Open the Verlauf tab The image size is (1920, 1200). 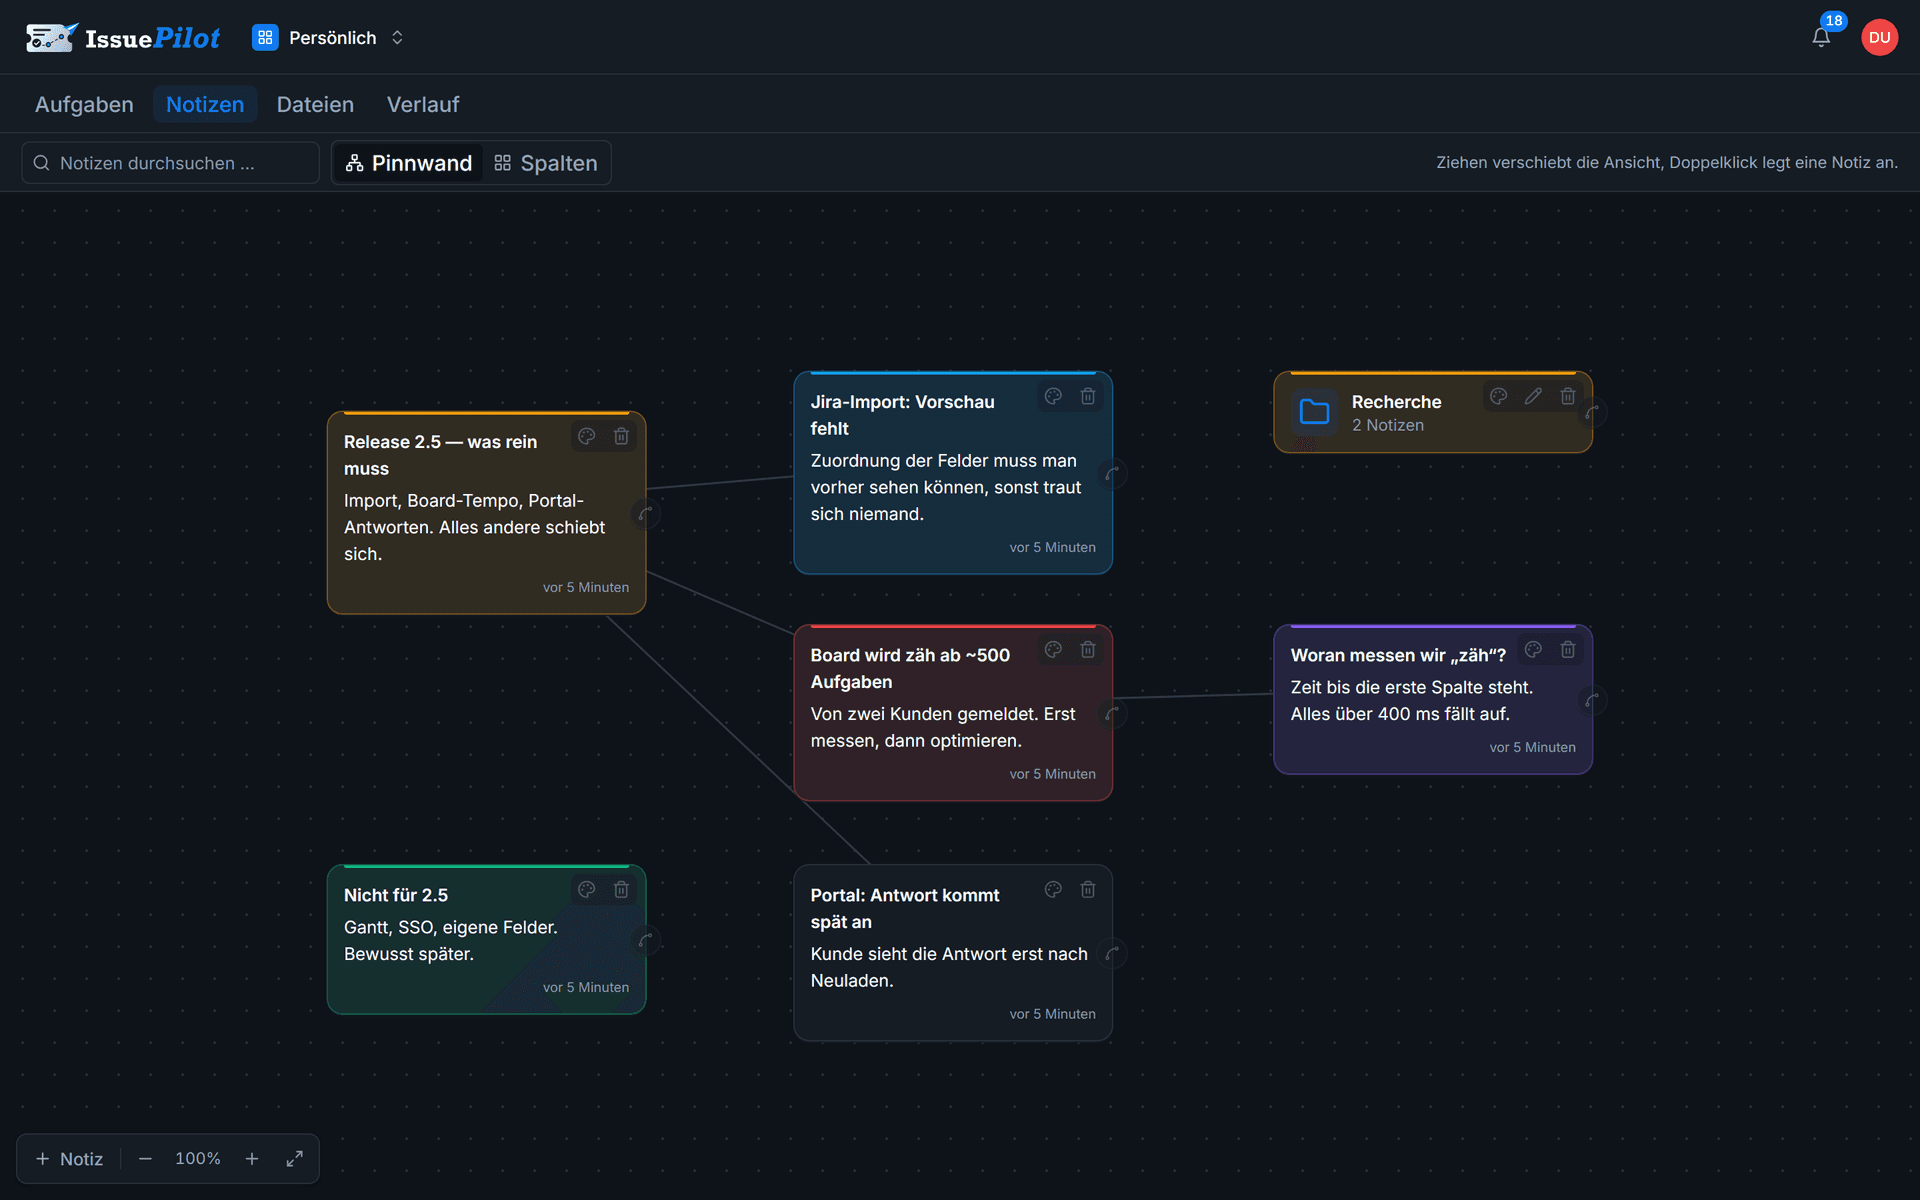[423, 104]
